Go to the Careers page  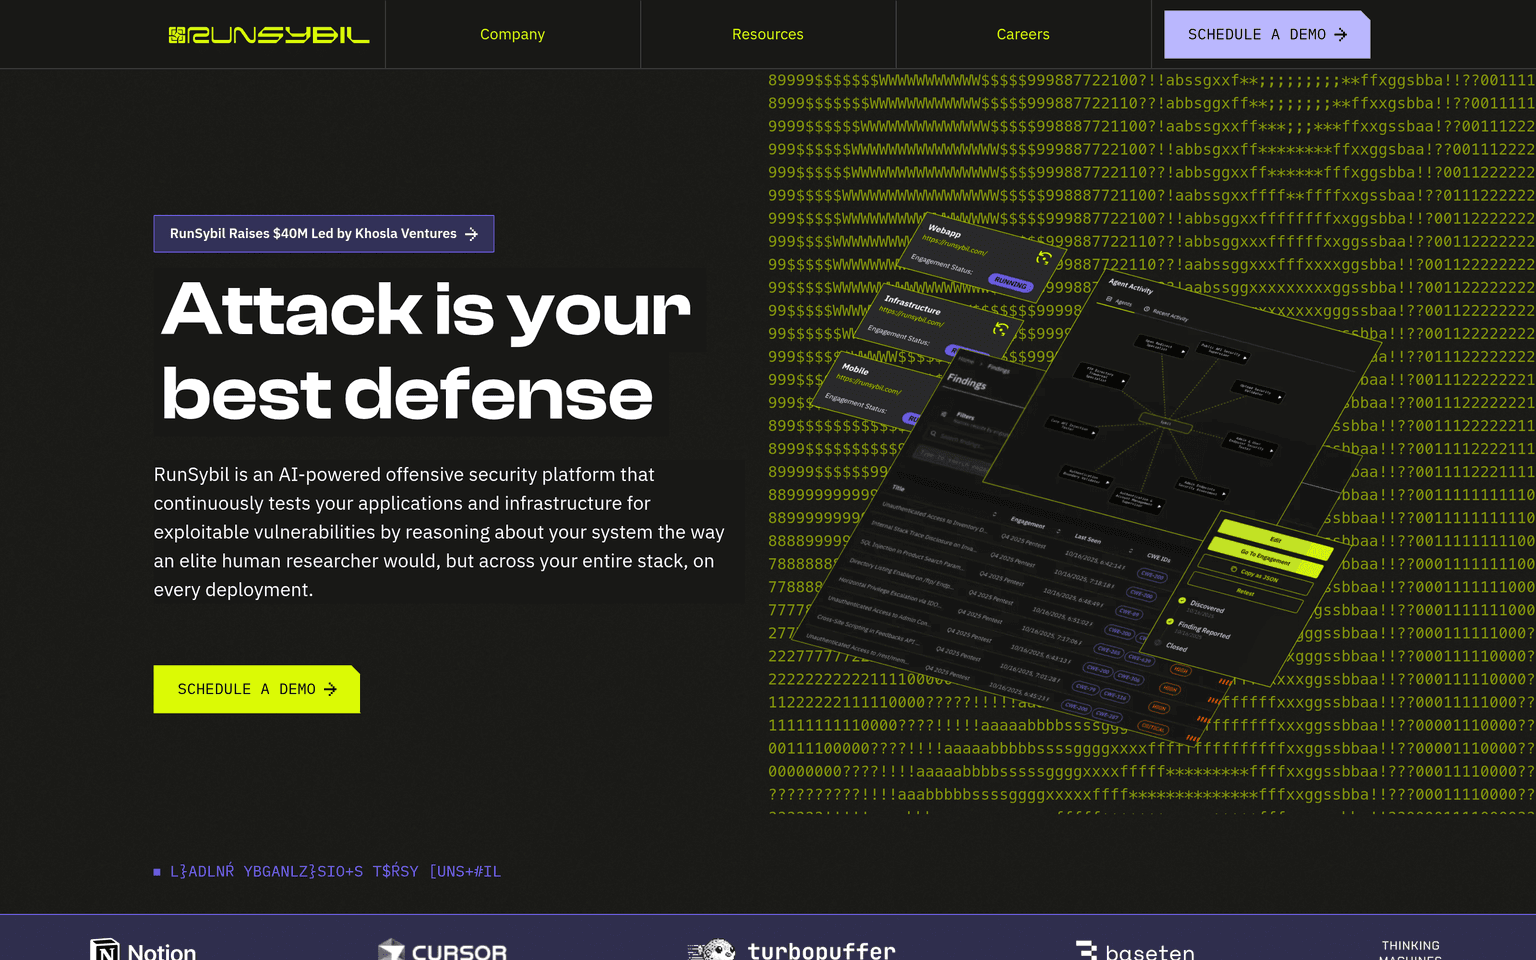point(1023,34)
